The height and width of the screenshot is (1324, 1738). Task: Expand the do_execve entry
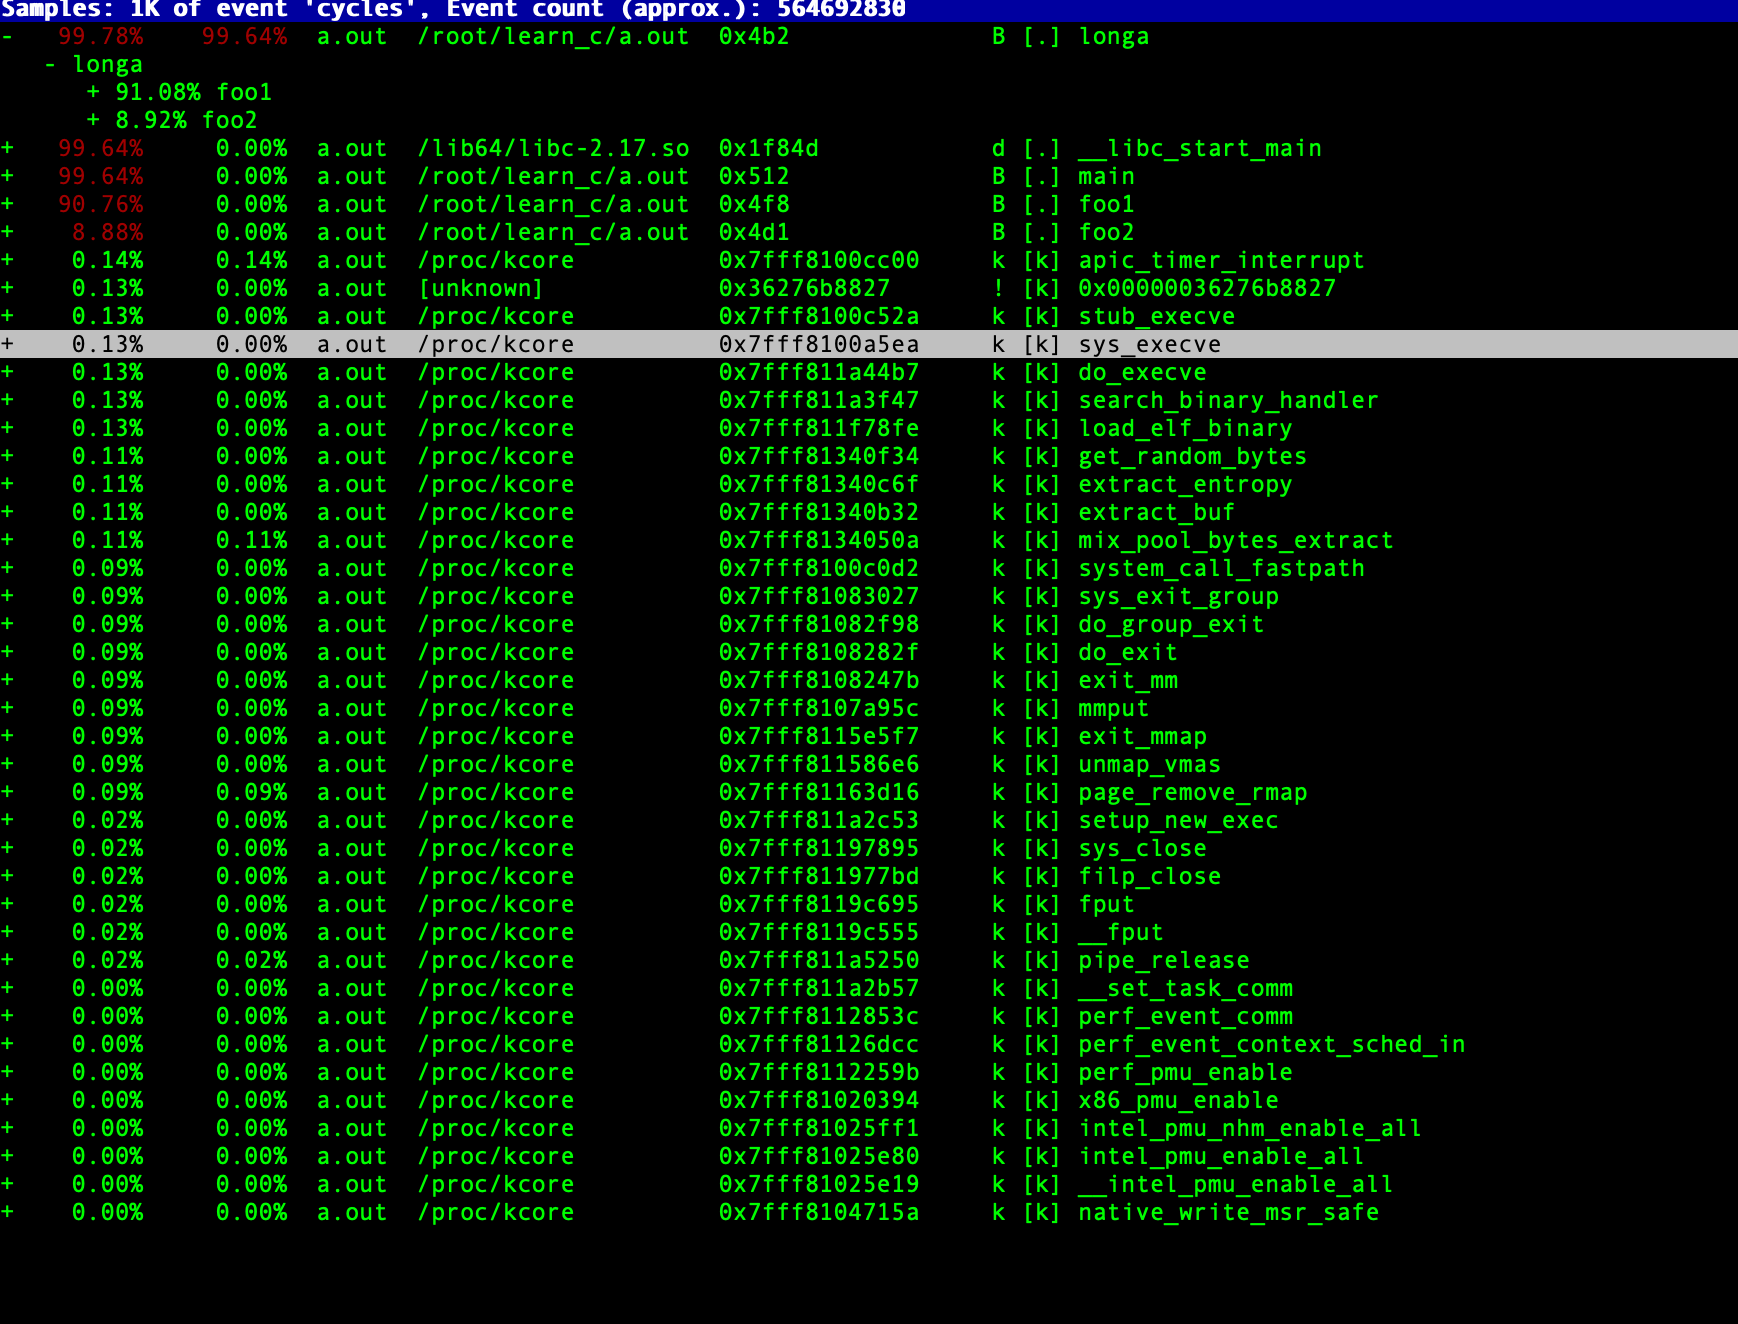8,372
